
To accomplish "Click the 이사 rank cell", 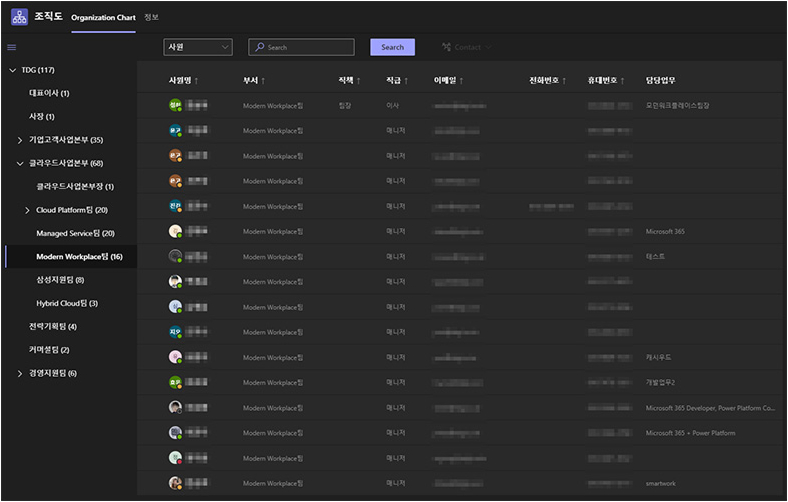I will [x=392, y=106].
